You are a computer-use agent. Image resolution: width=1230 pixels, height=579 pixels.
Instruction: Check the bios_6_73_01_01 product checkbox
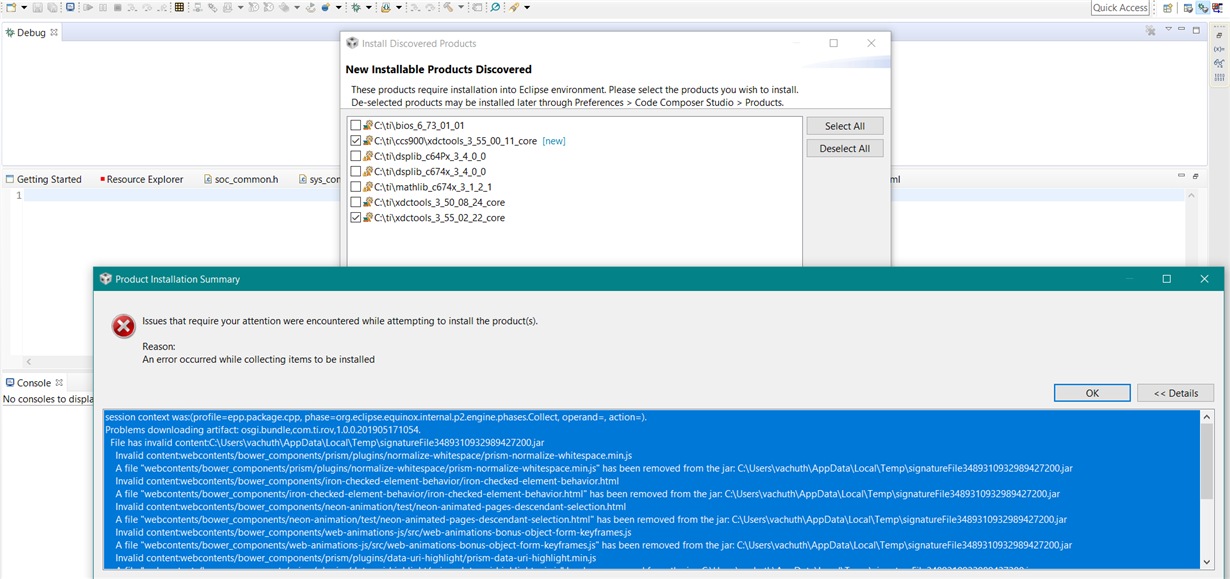[355, 126]
